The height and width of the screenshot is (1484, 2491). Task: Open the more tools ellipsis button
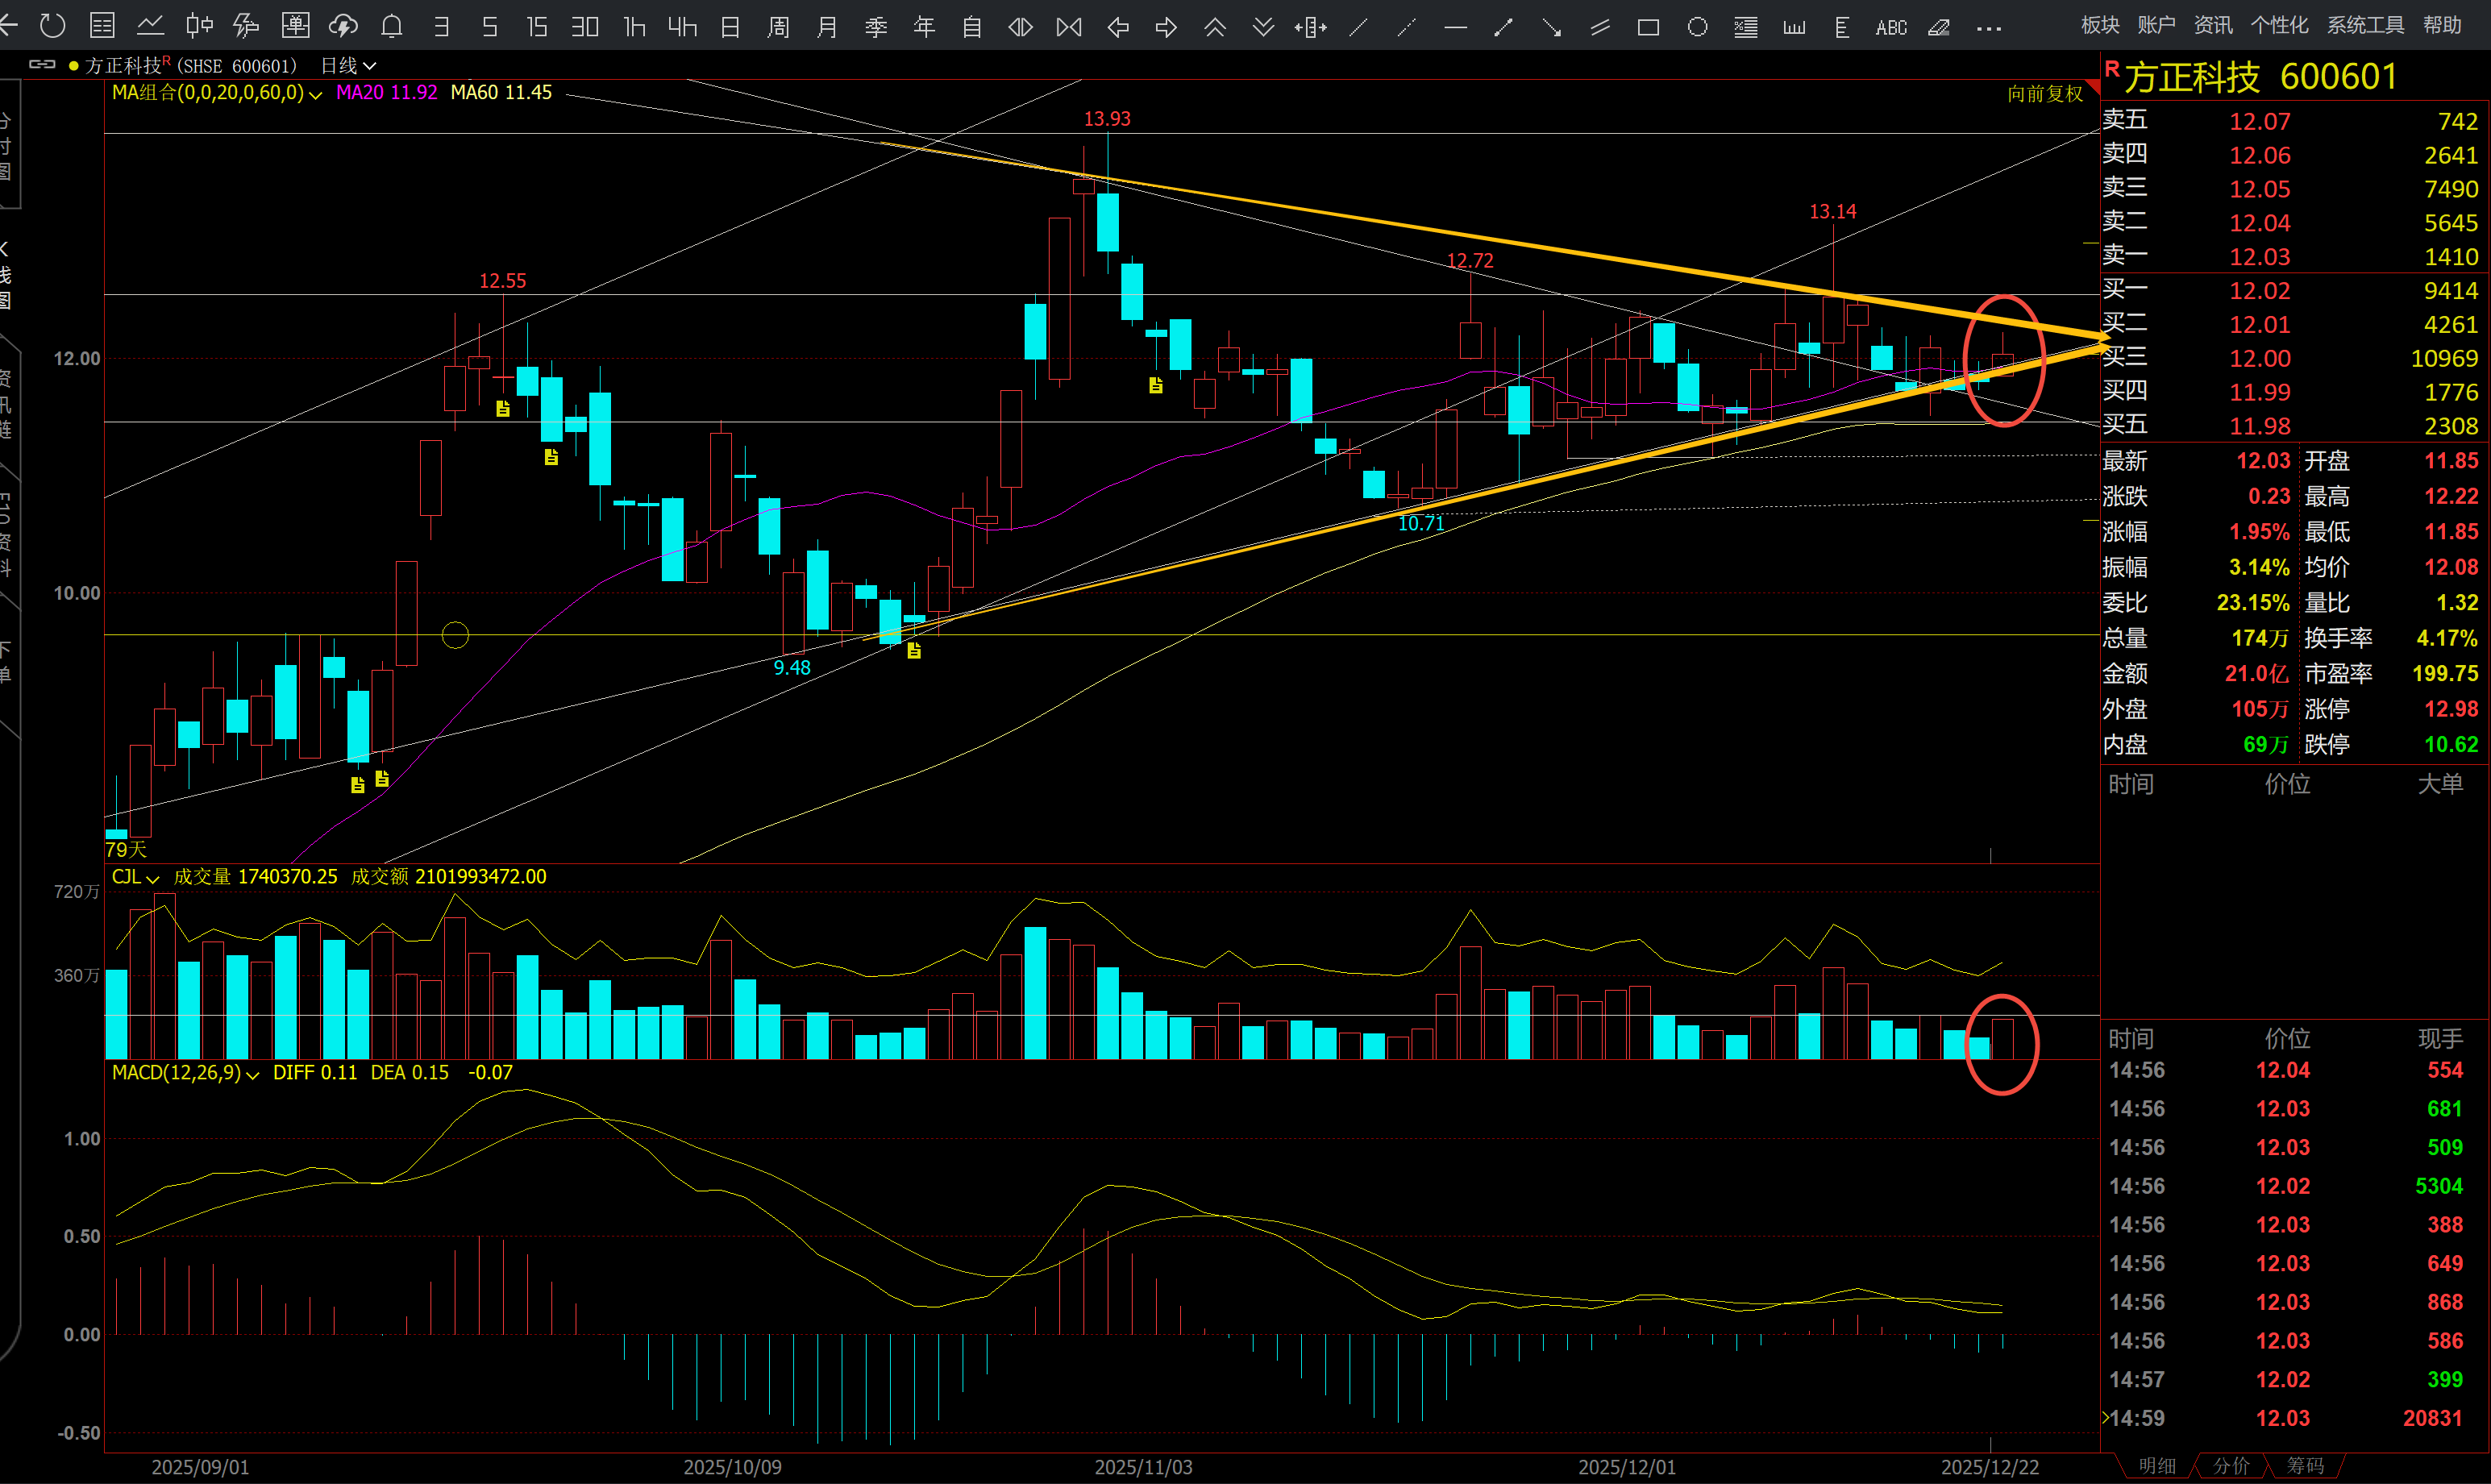tap(1989, 27)
